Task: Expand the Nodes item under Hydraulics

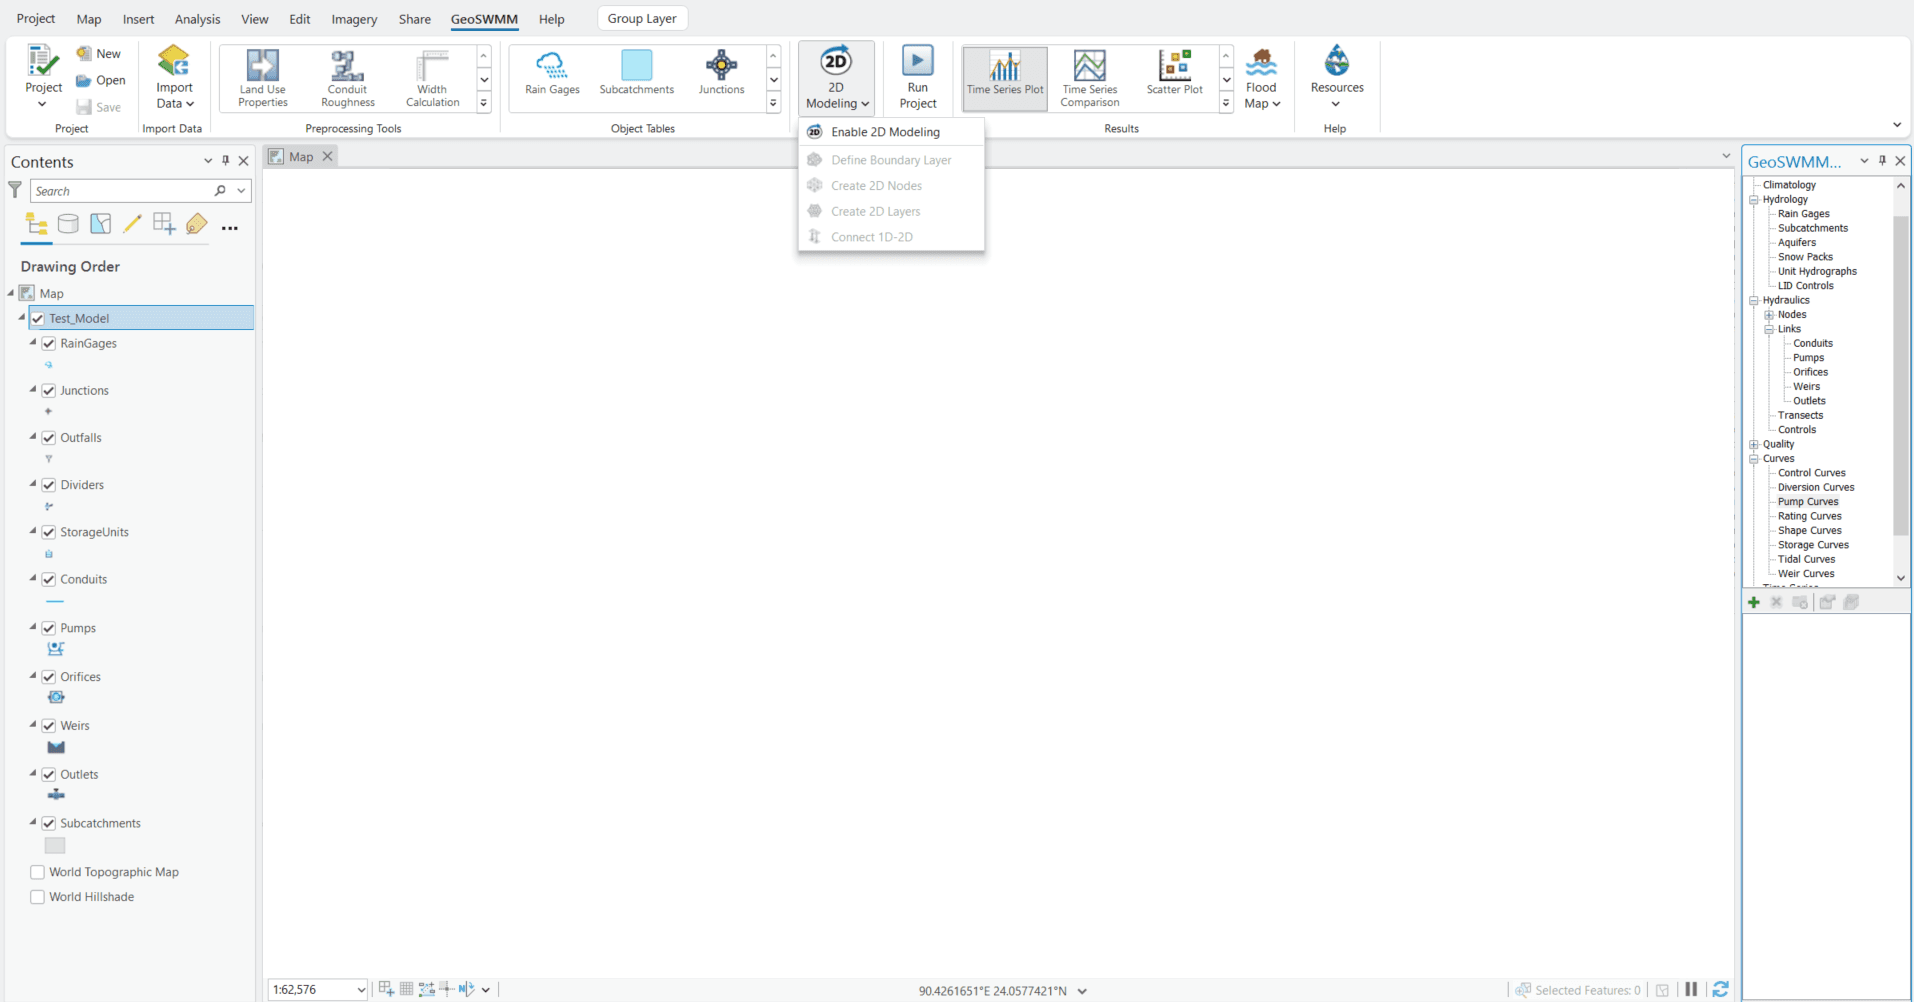Action: [x=1769, y=314]
